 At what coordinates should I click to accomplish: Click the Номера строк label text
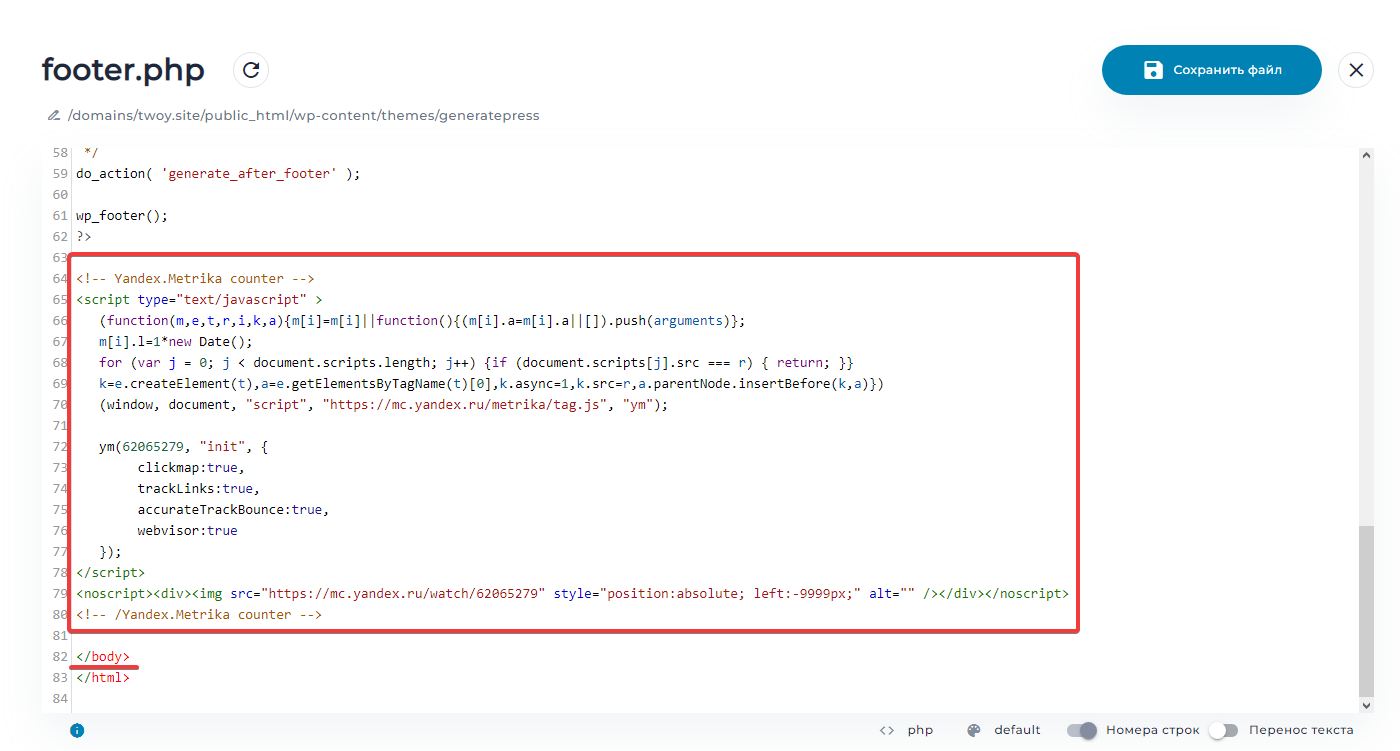pos(1153,730)
